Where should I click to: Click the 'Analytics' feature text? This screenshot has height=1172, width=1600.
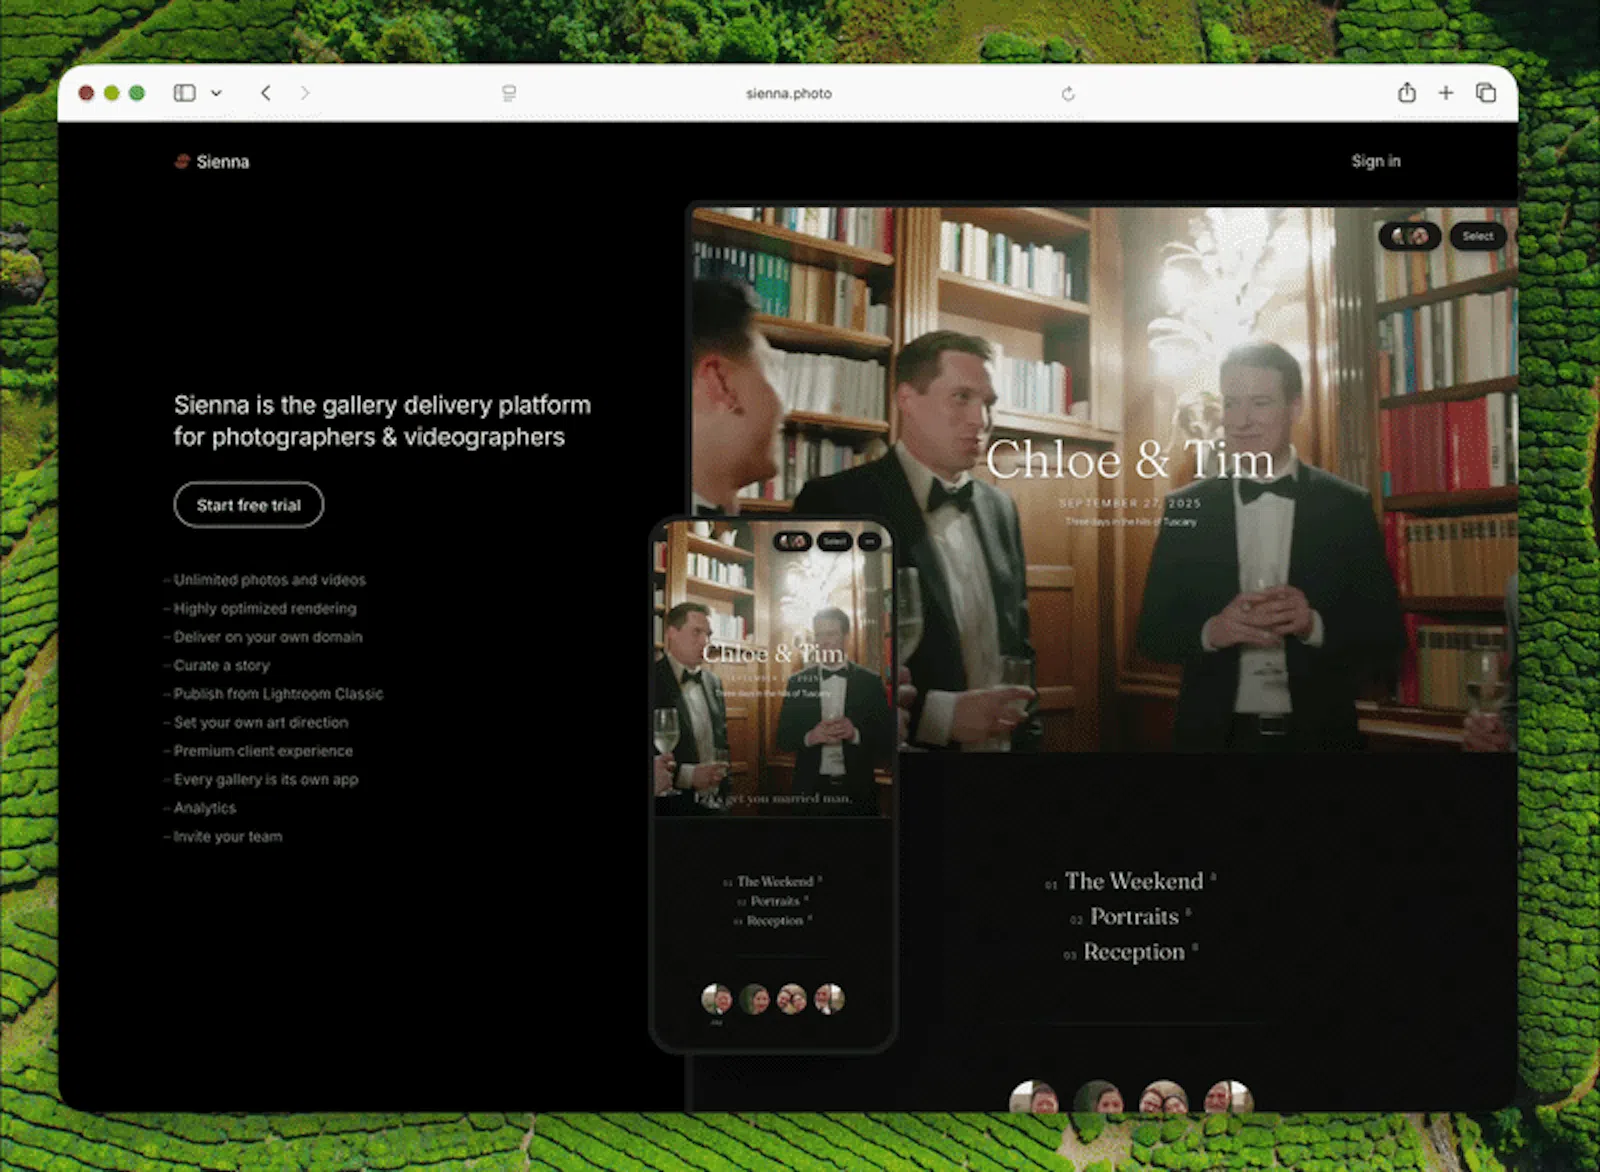coord(205,808)
